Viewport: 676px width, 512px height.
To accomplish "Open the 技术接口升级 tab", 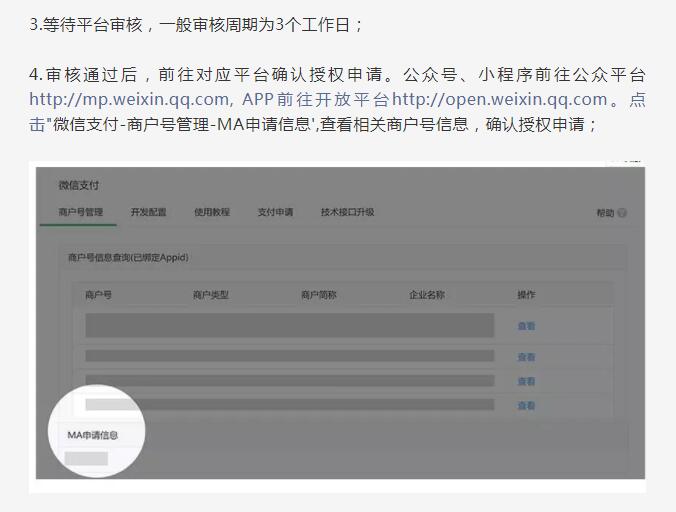I will tap(347, 212).
